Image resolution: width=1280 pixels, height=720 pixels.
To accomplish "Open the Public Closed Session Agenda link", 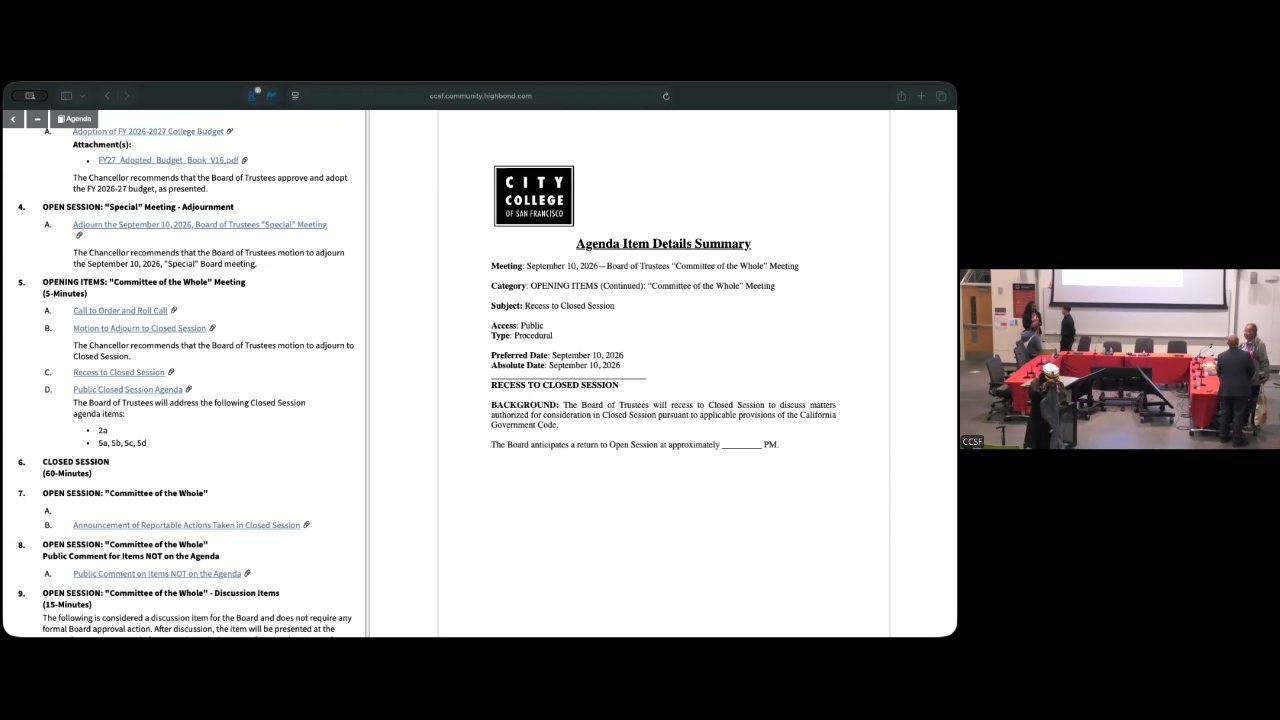I will click(x=128, y=390).
